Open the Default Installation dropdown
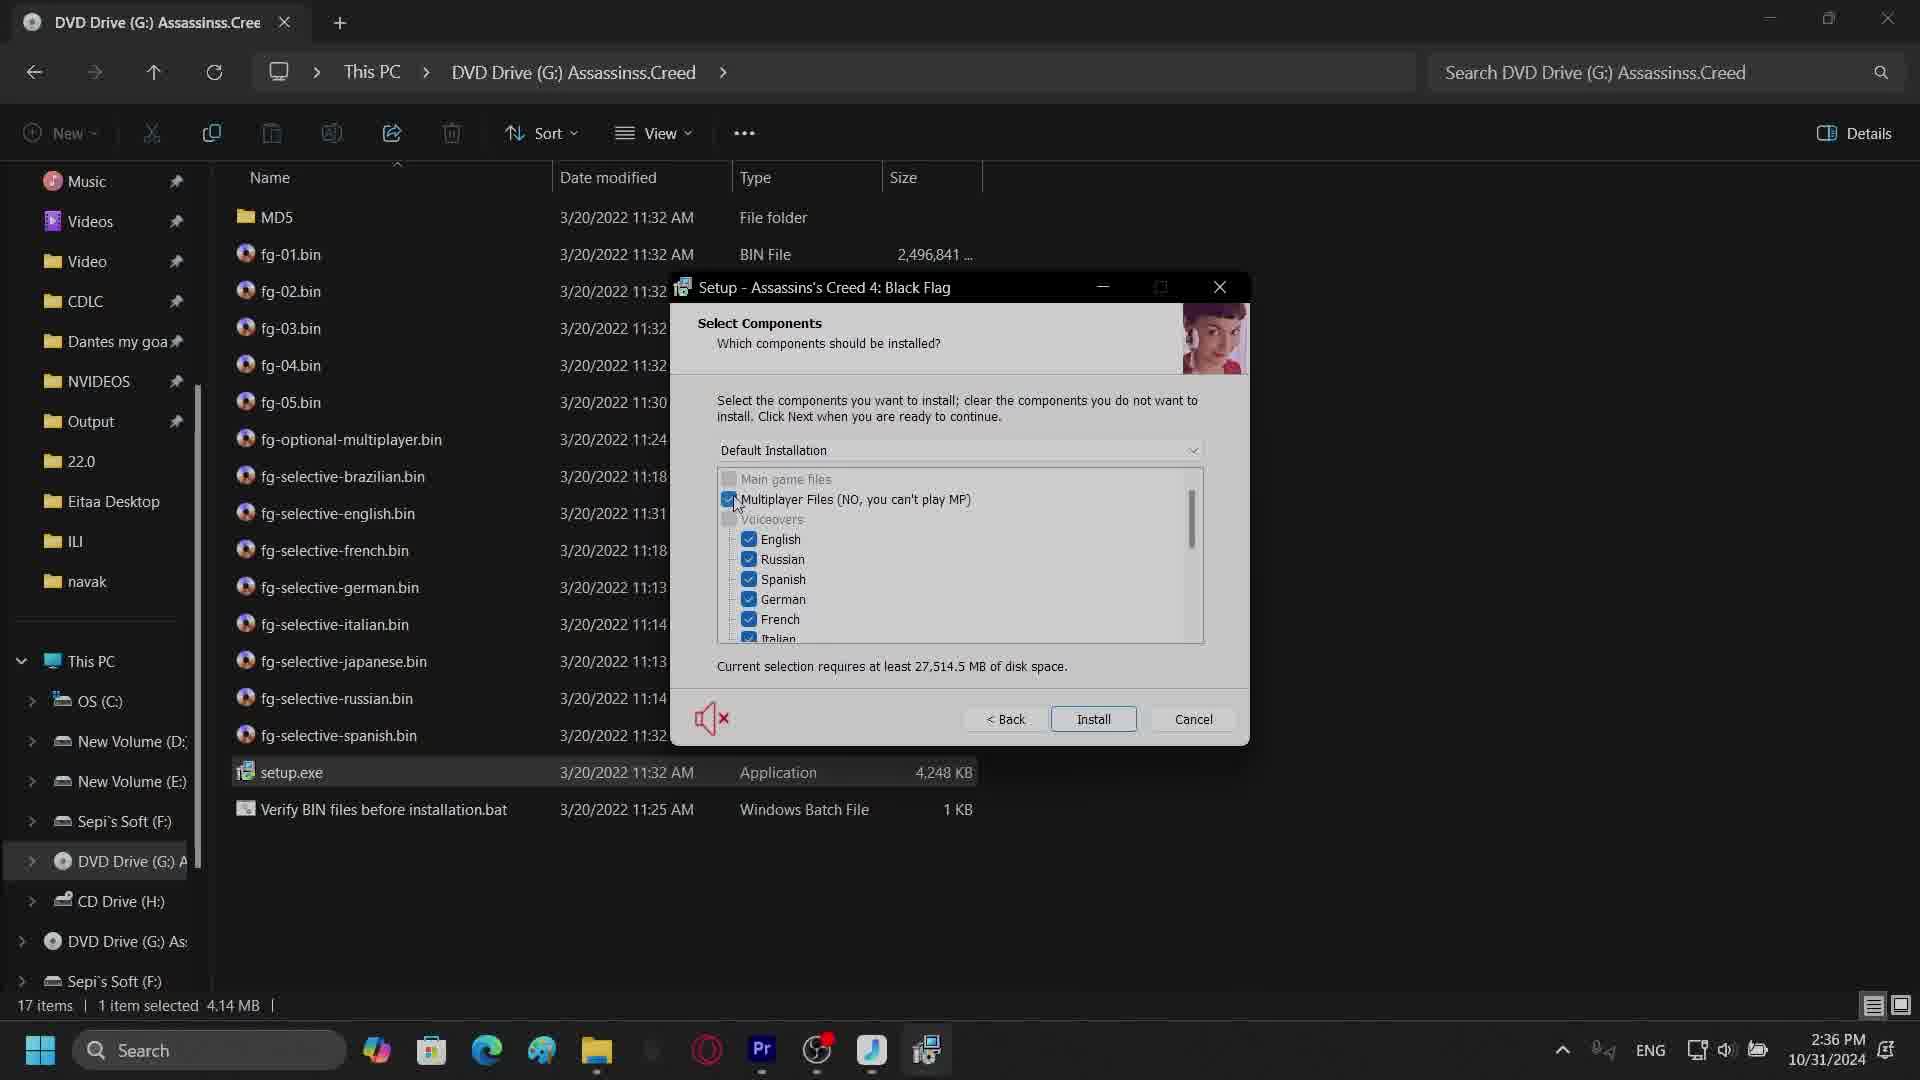The width and height of the screenshot is (1920, 1080). click(960, 450)
